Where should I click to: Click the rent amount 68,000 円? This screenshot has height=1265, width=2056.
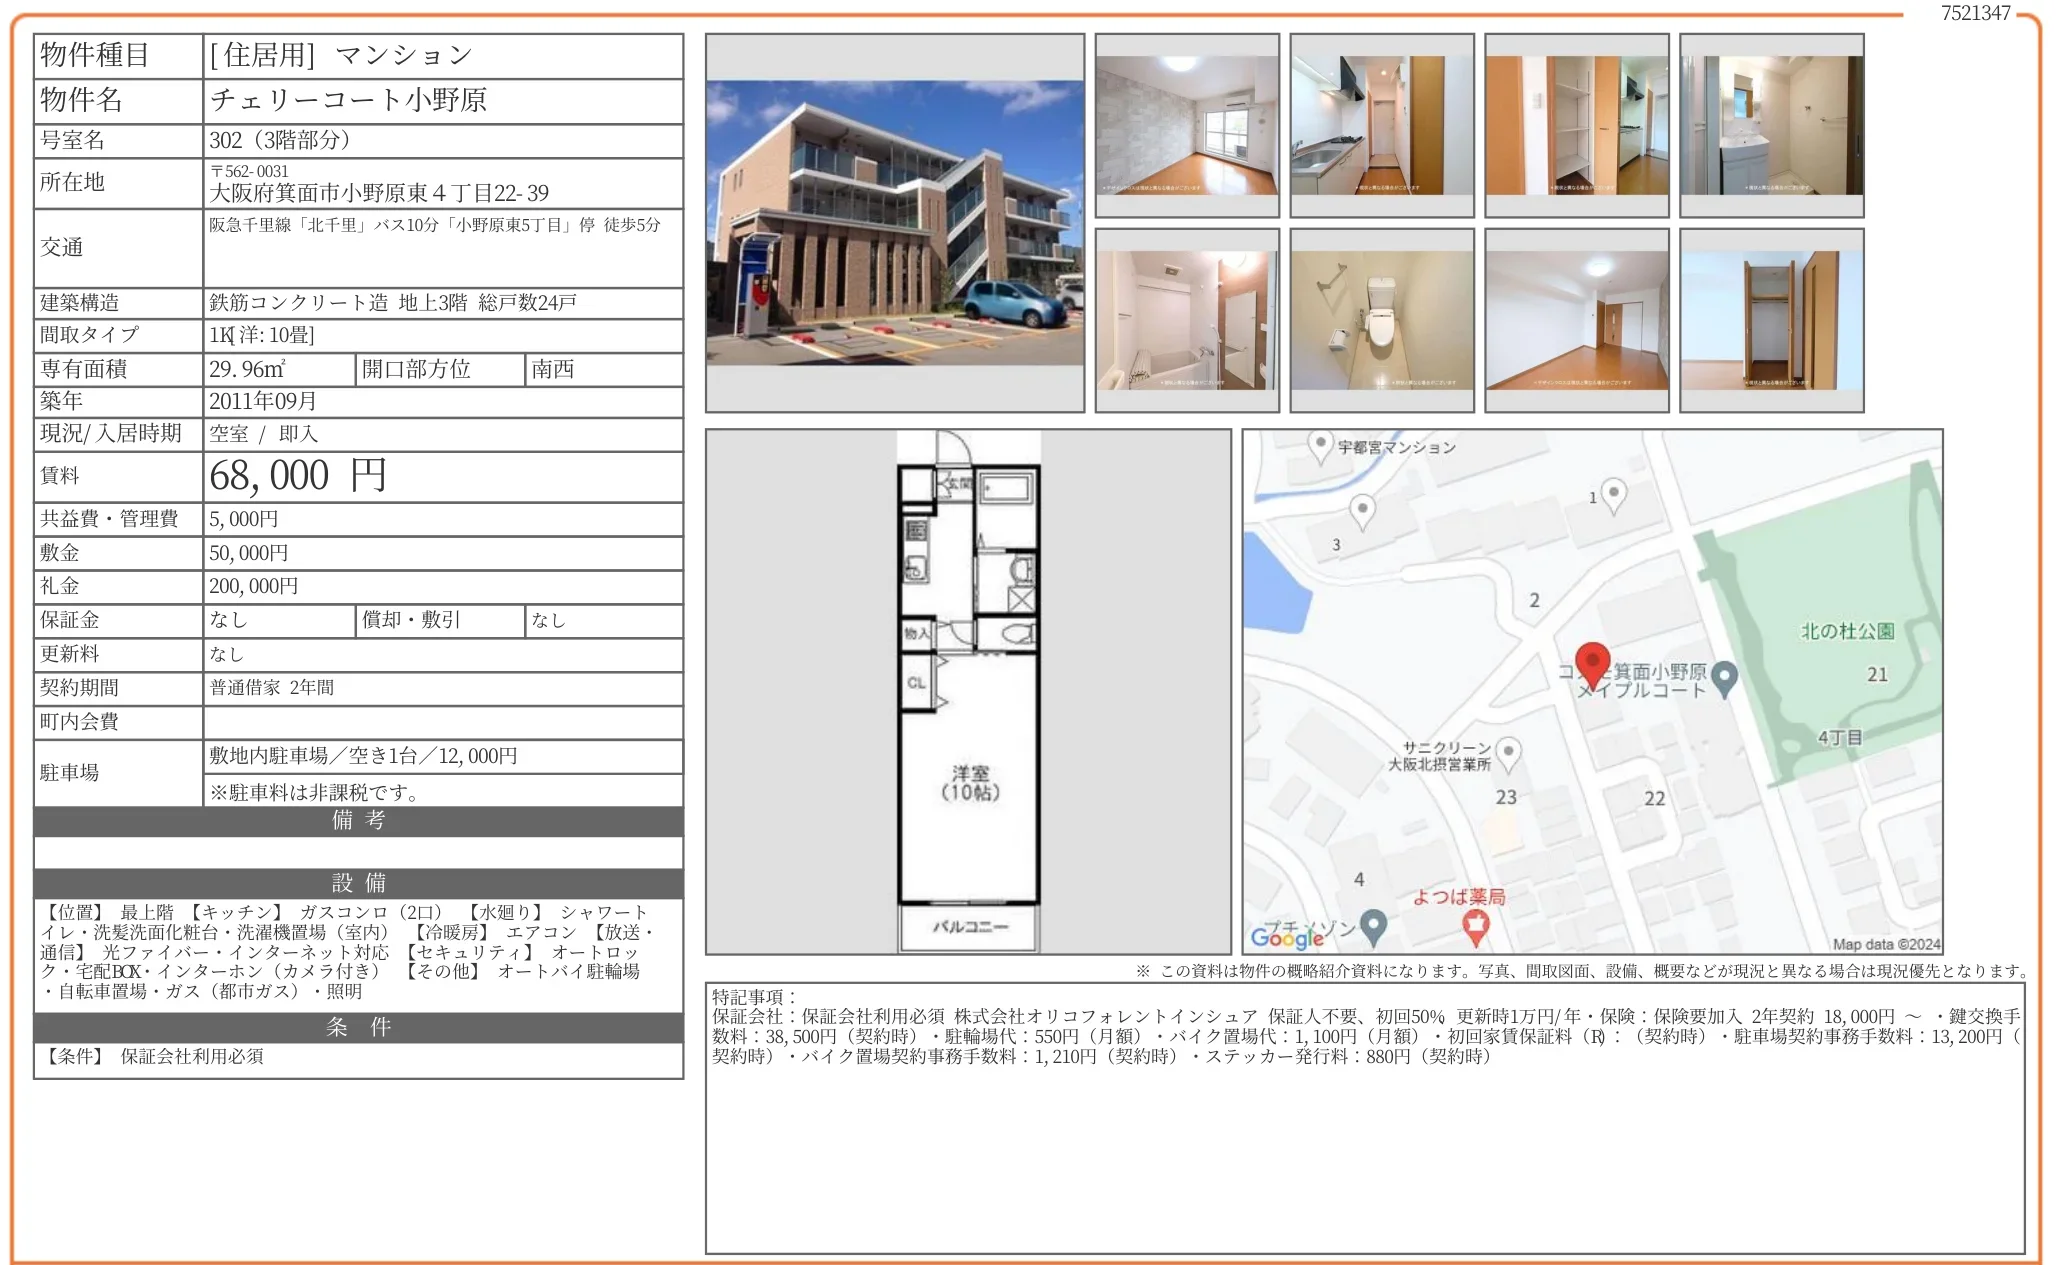[298, 476]
